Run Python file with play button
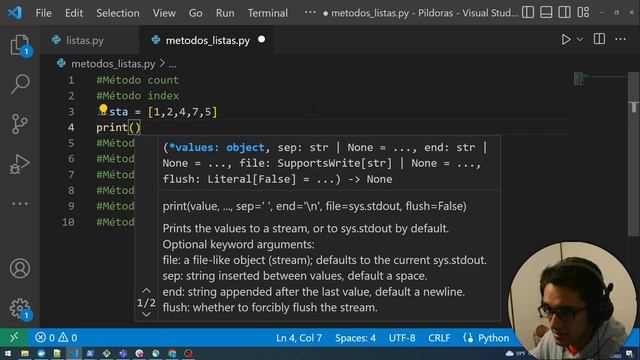Screen dimensions: 640x360 click(x=566, y=39)
